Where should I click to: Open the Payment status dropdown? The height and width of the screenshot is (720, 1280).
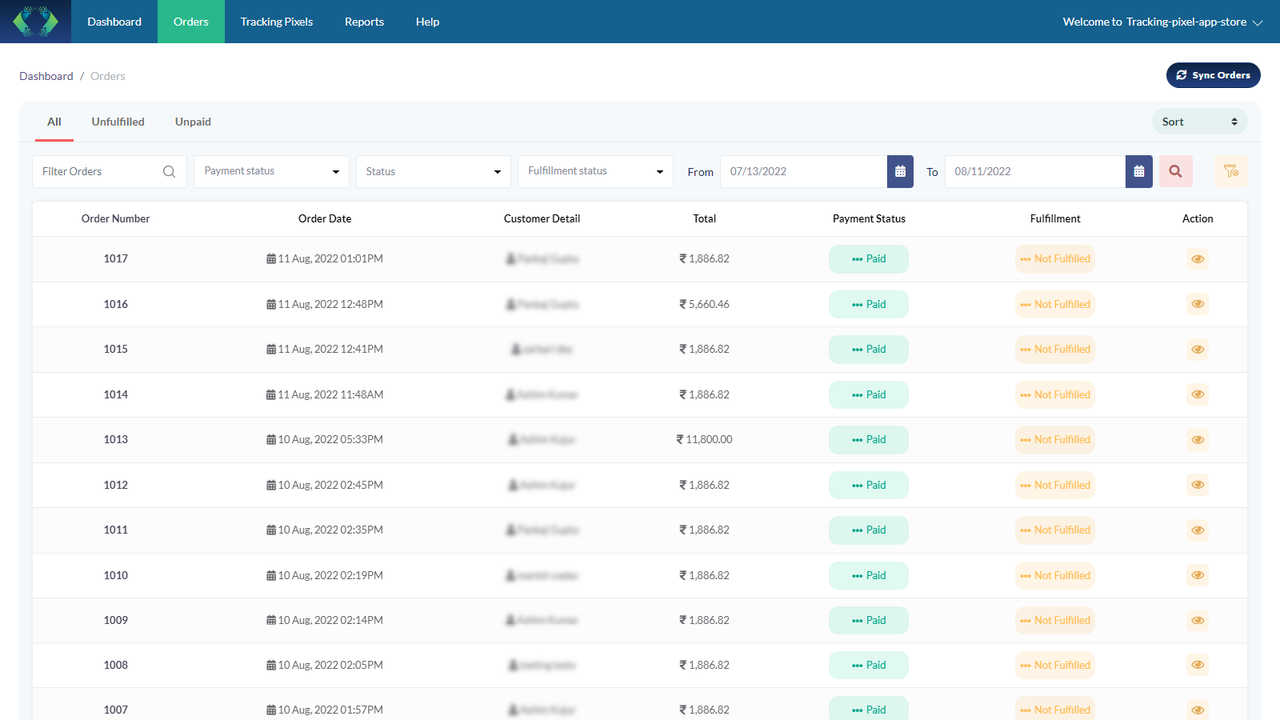[x=271, y=171]
